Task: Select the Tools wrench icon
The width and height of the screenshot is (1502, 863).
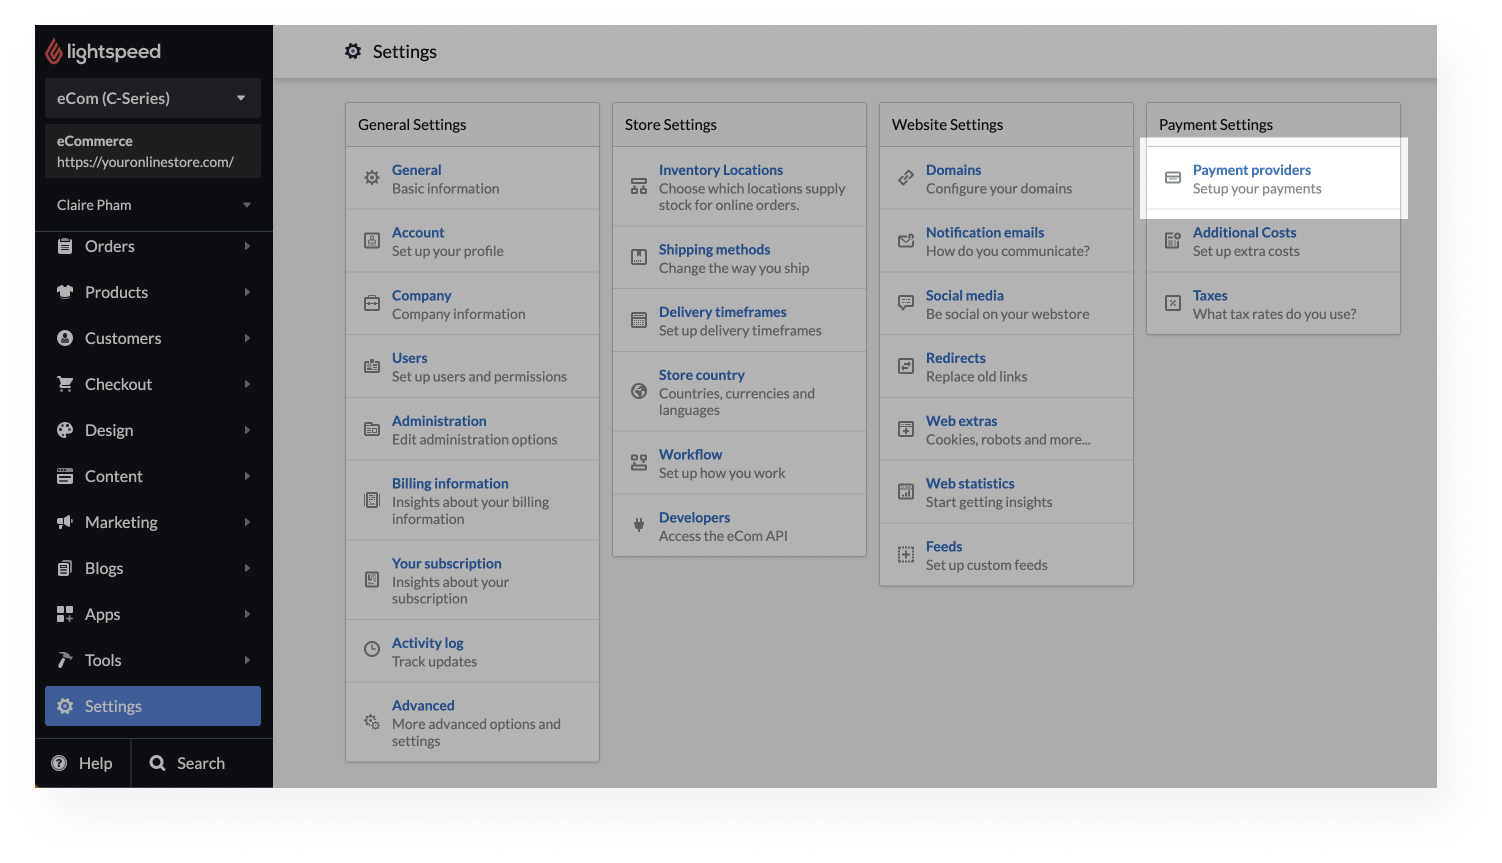Action: tap(65, 660)
